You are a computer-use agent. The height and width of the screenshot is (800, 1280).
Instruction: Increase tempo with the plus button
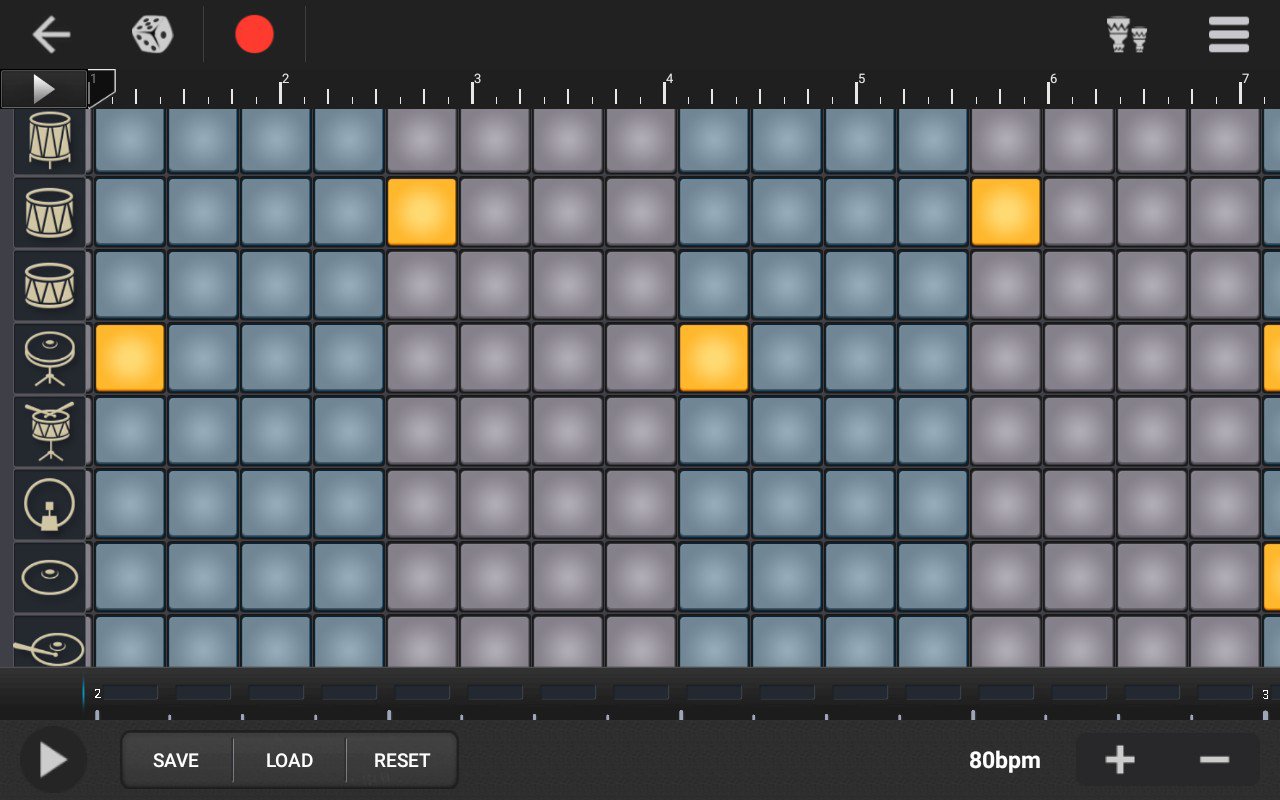tap(1119, 760)
